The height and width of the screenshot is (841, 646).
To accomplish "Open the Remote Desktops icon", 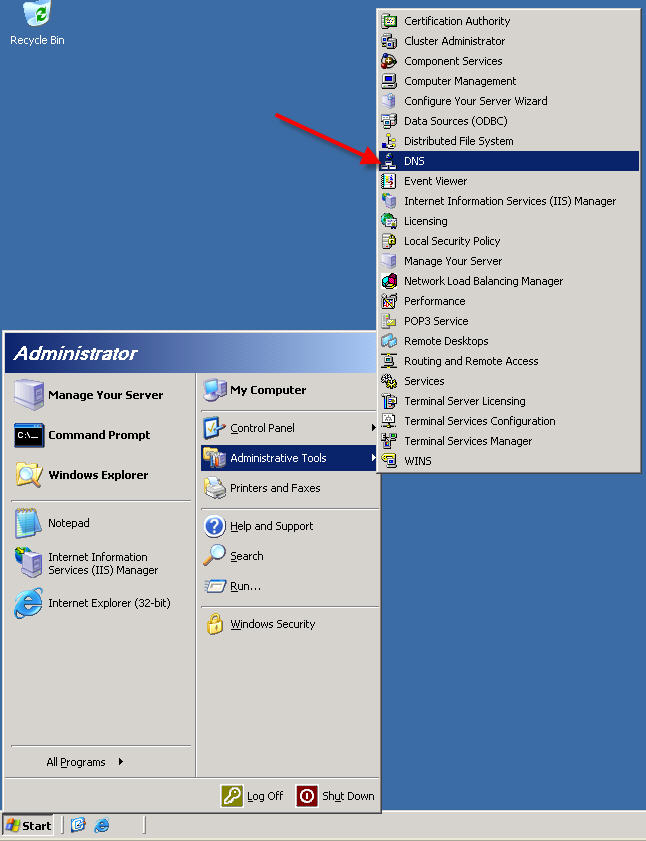I will tap(389, 341).
